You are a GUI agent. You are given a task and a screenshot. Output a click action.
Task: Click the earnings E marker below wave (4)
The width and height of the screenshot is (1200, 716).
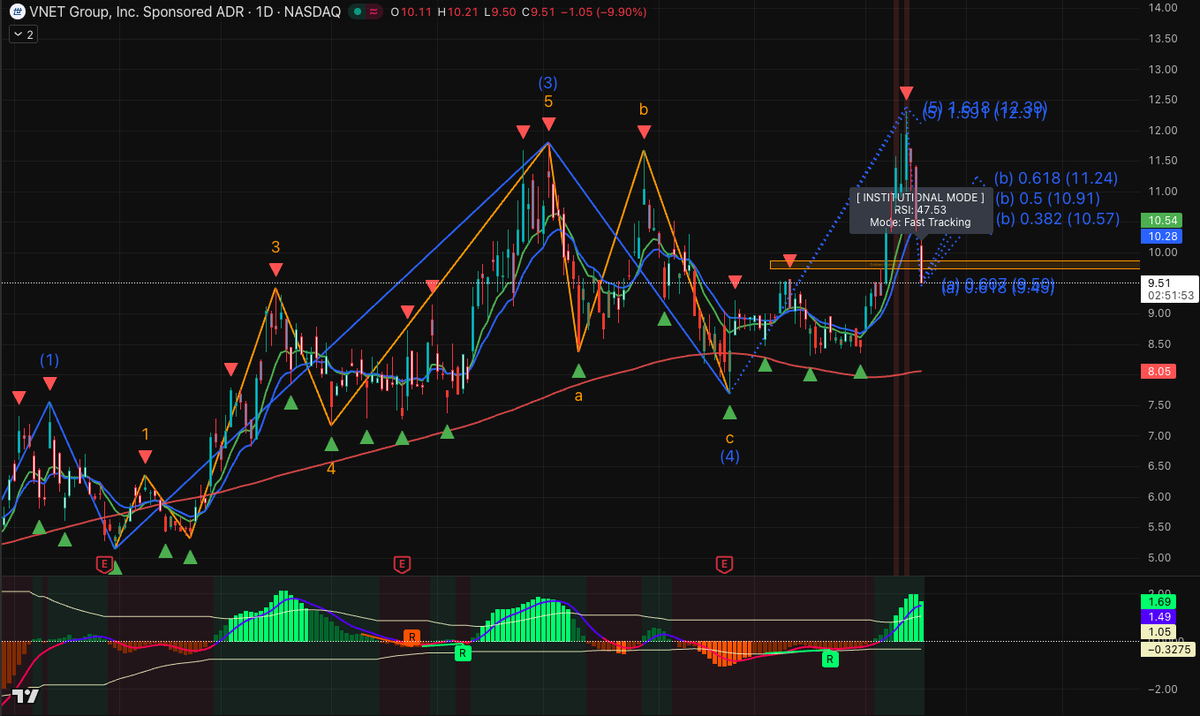(724, 564)
